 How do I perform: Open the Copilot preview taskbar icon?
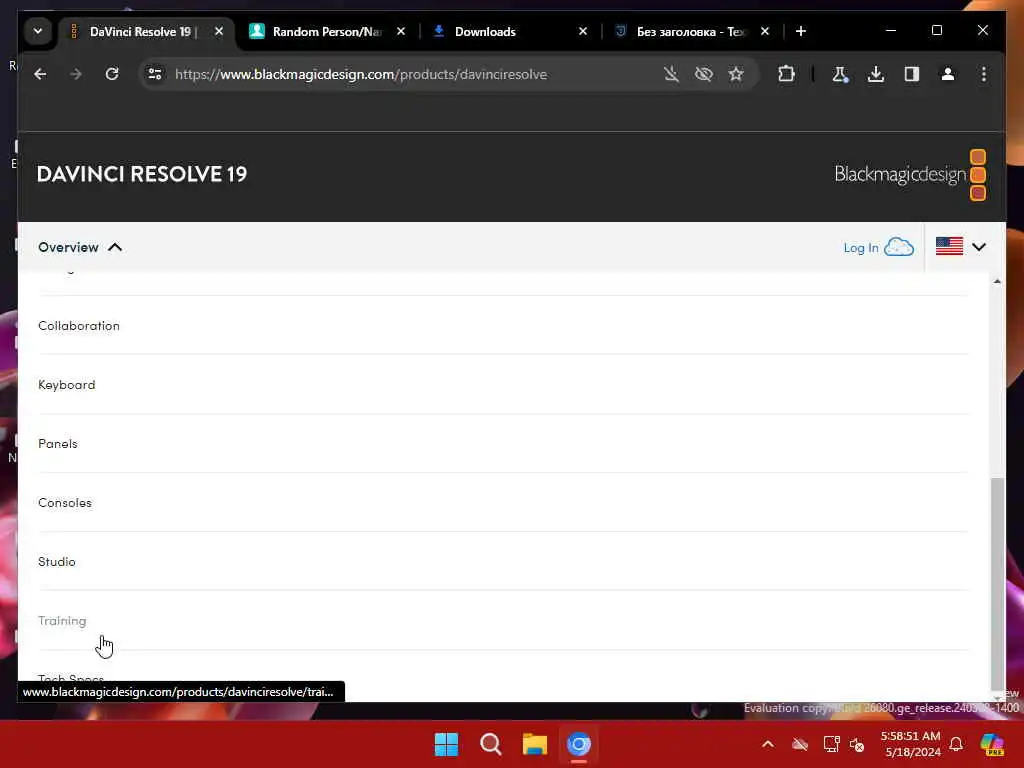pos(992,744)
